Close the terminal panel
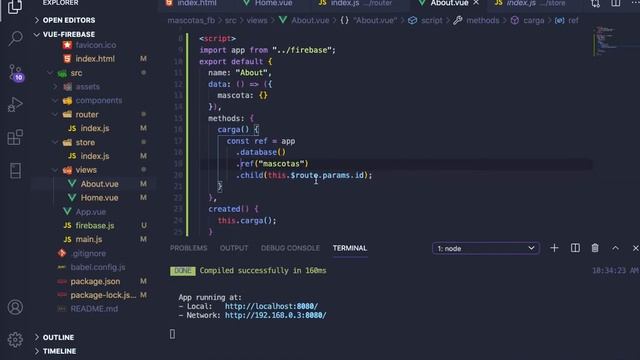This screenshot has width=640, height=360. pos(636,248)
